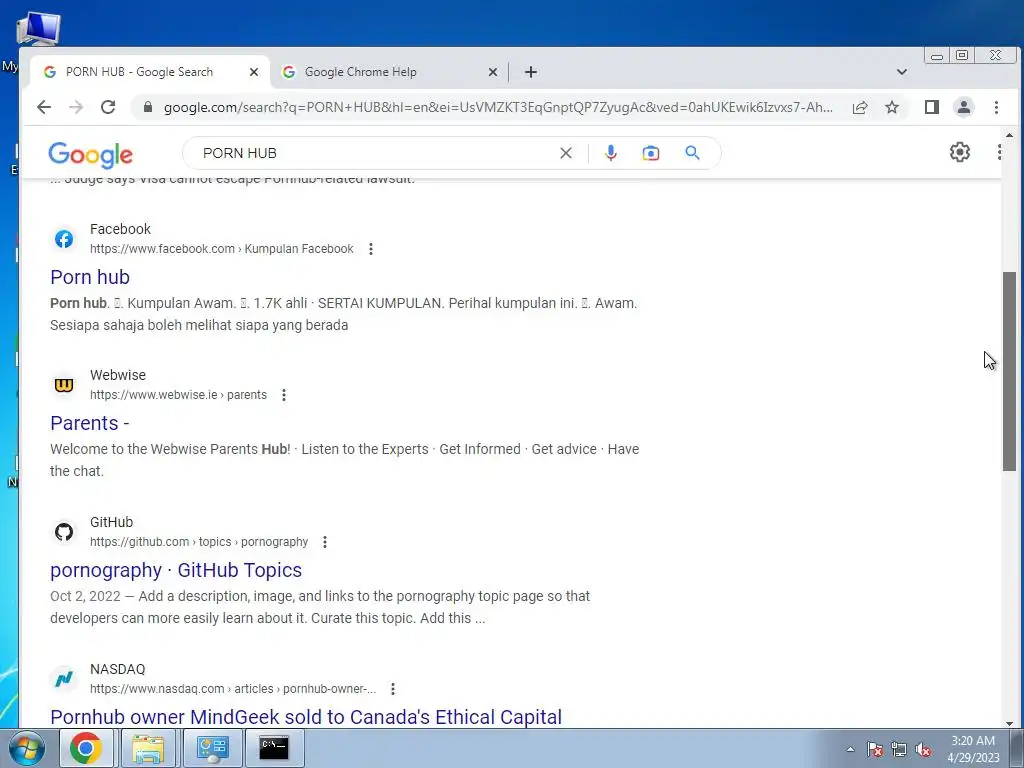The height and width of the screenshot is (768, 1024).
Task: Open Chrome three-dot menu
Action: (997, 107)
